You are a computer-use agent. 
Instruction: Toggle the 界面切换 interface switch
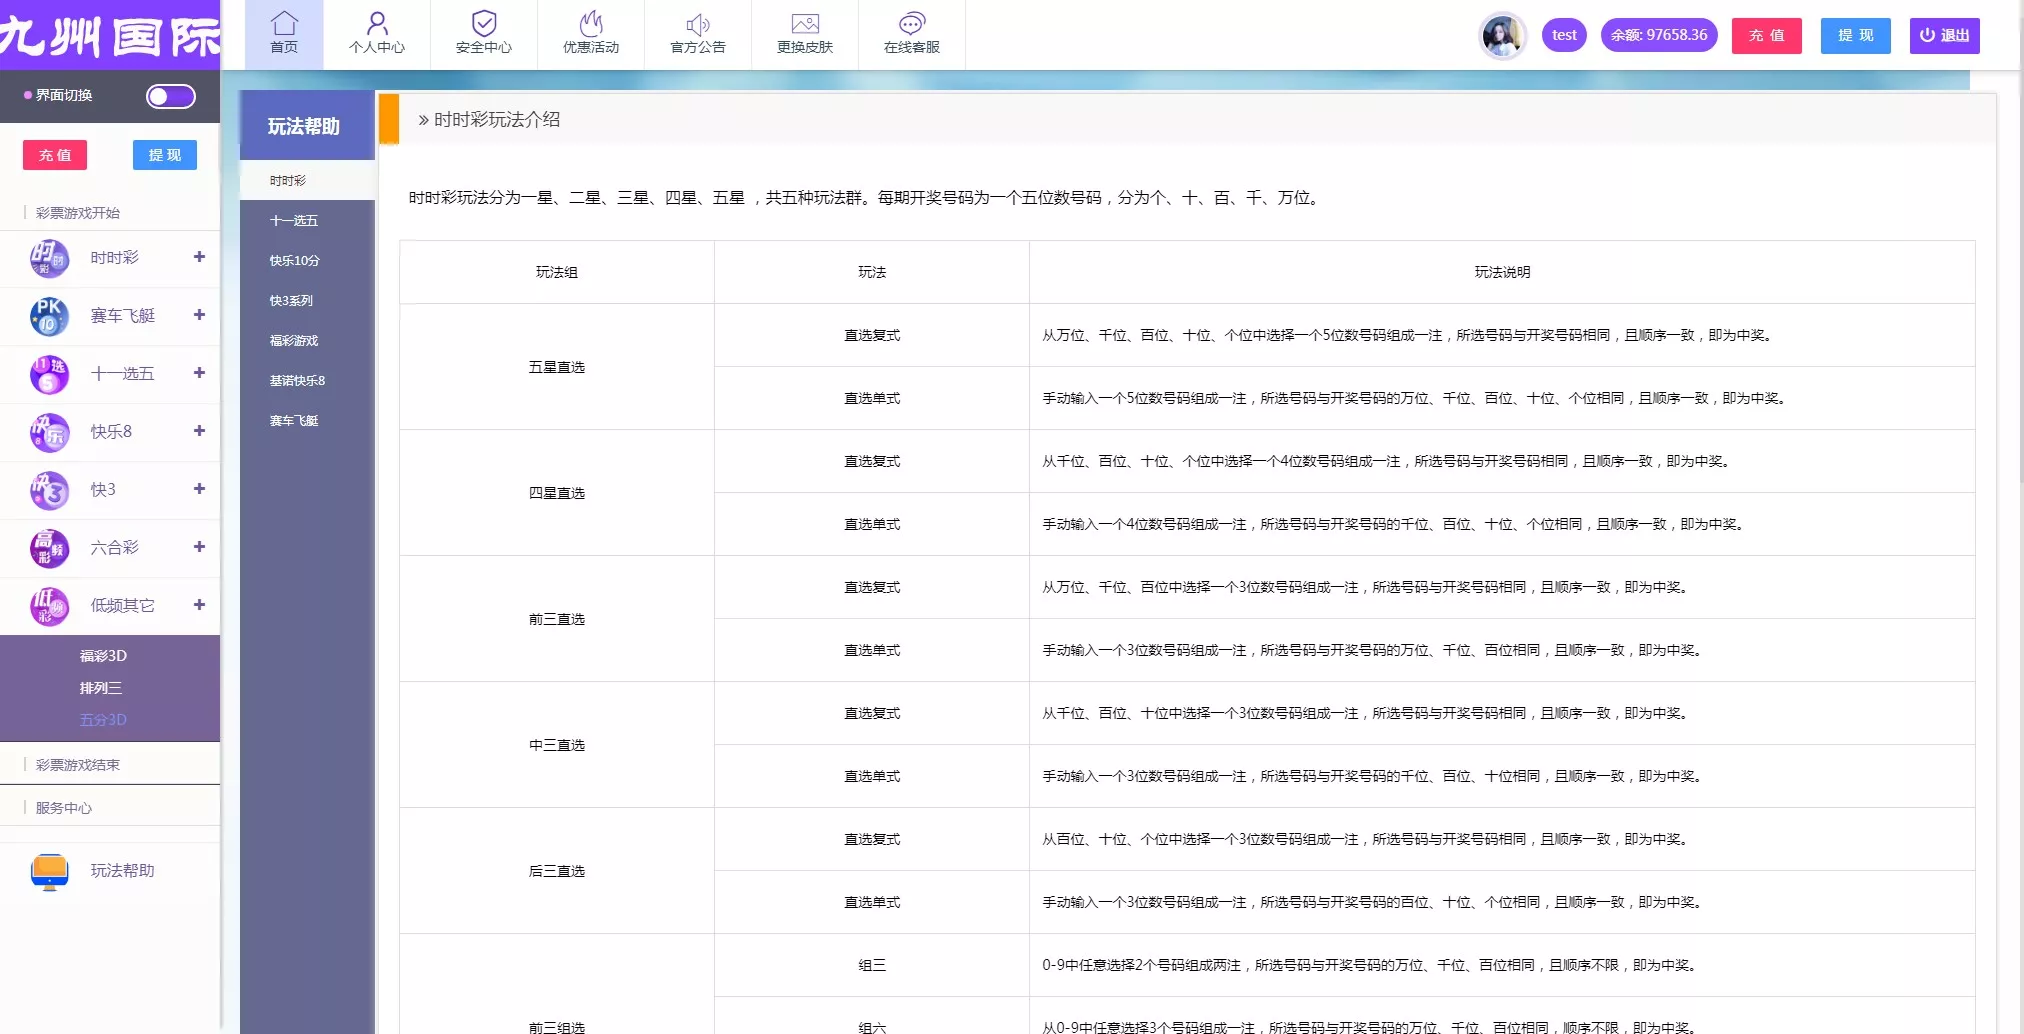coord(170,96)
